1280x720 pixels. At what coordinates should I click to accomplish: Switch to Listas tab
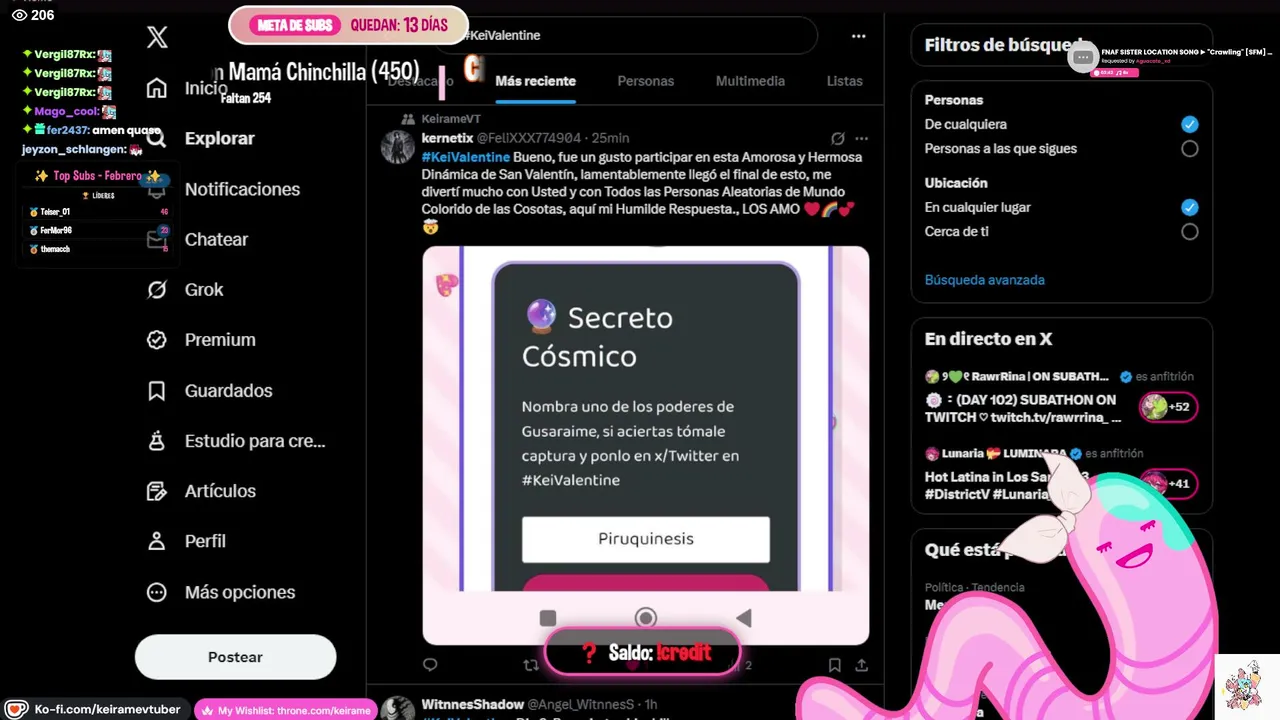pos(844,81)
